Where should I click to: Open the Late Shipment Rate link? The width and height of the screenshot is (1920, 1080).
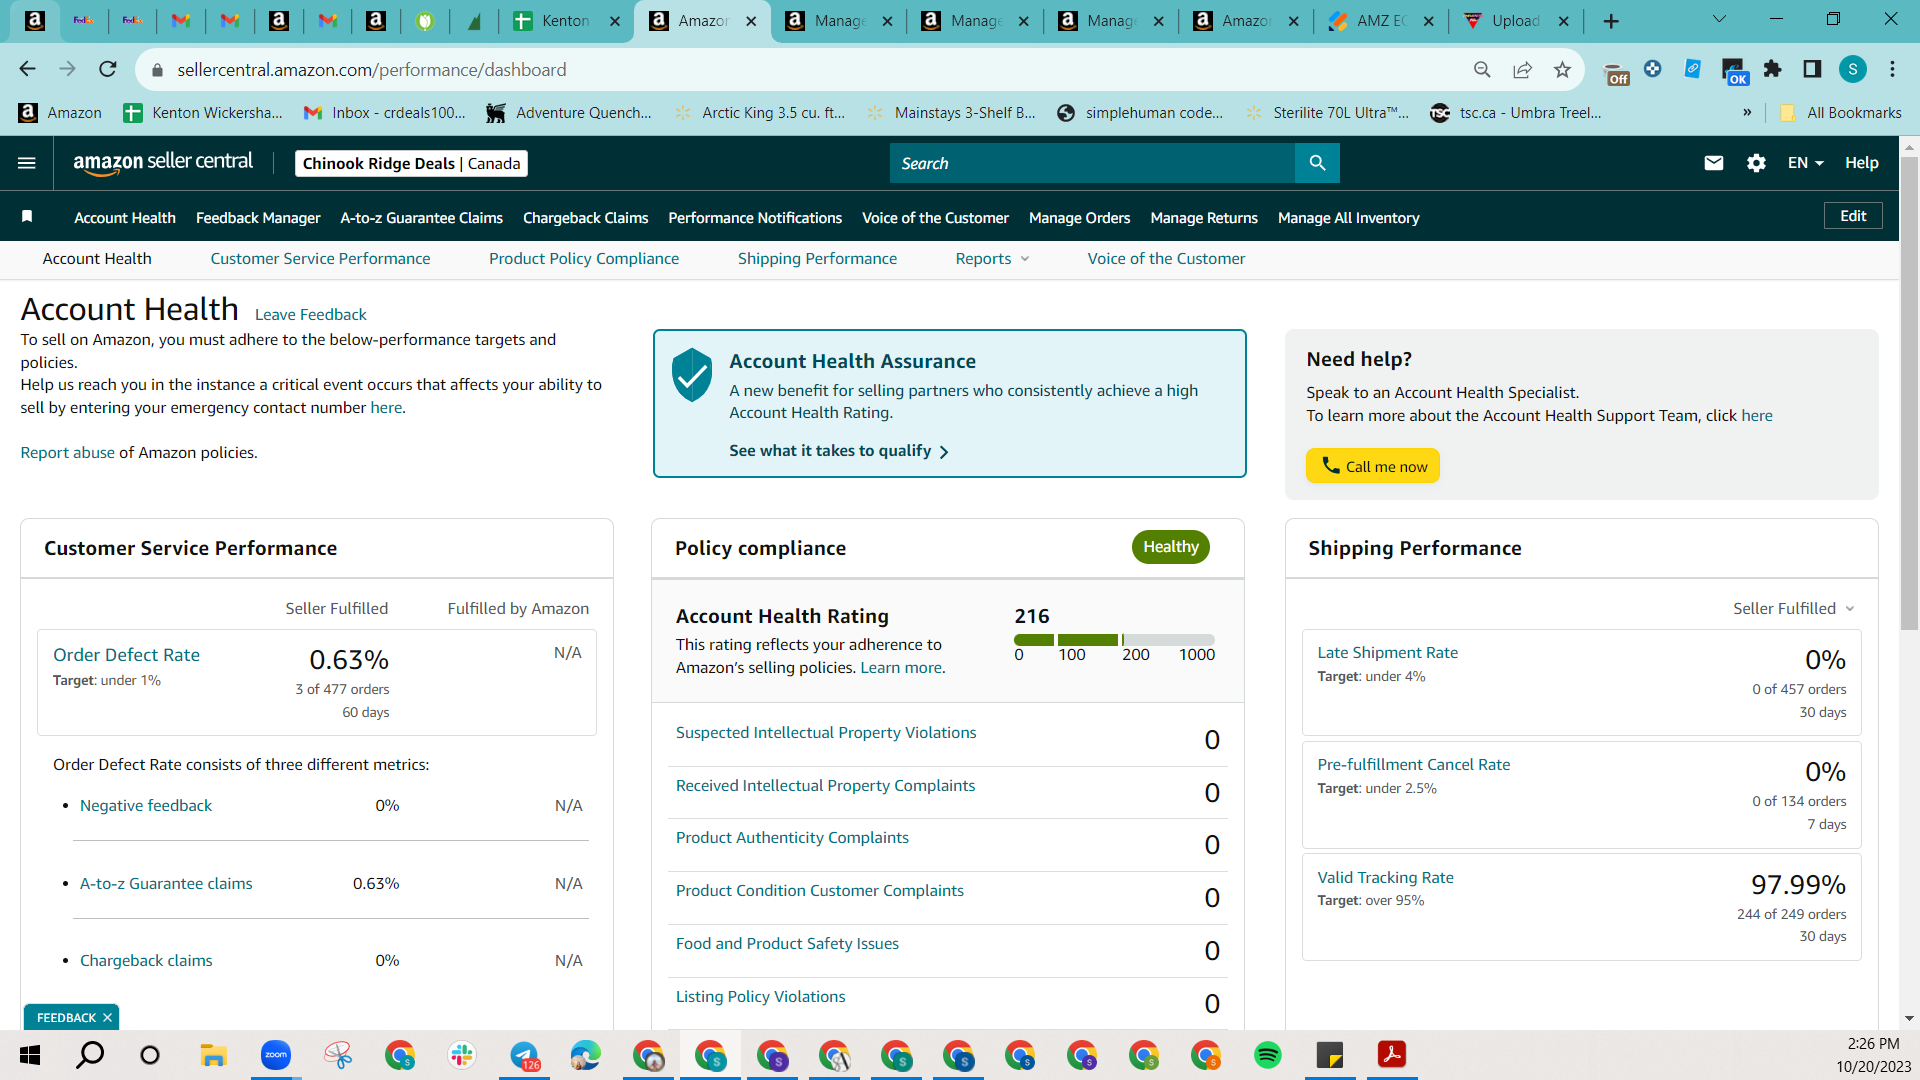(x=1387, y=653)
